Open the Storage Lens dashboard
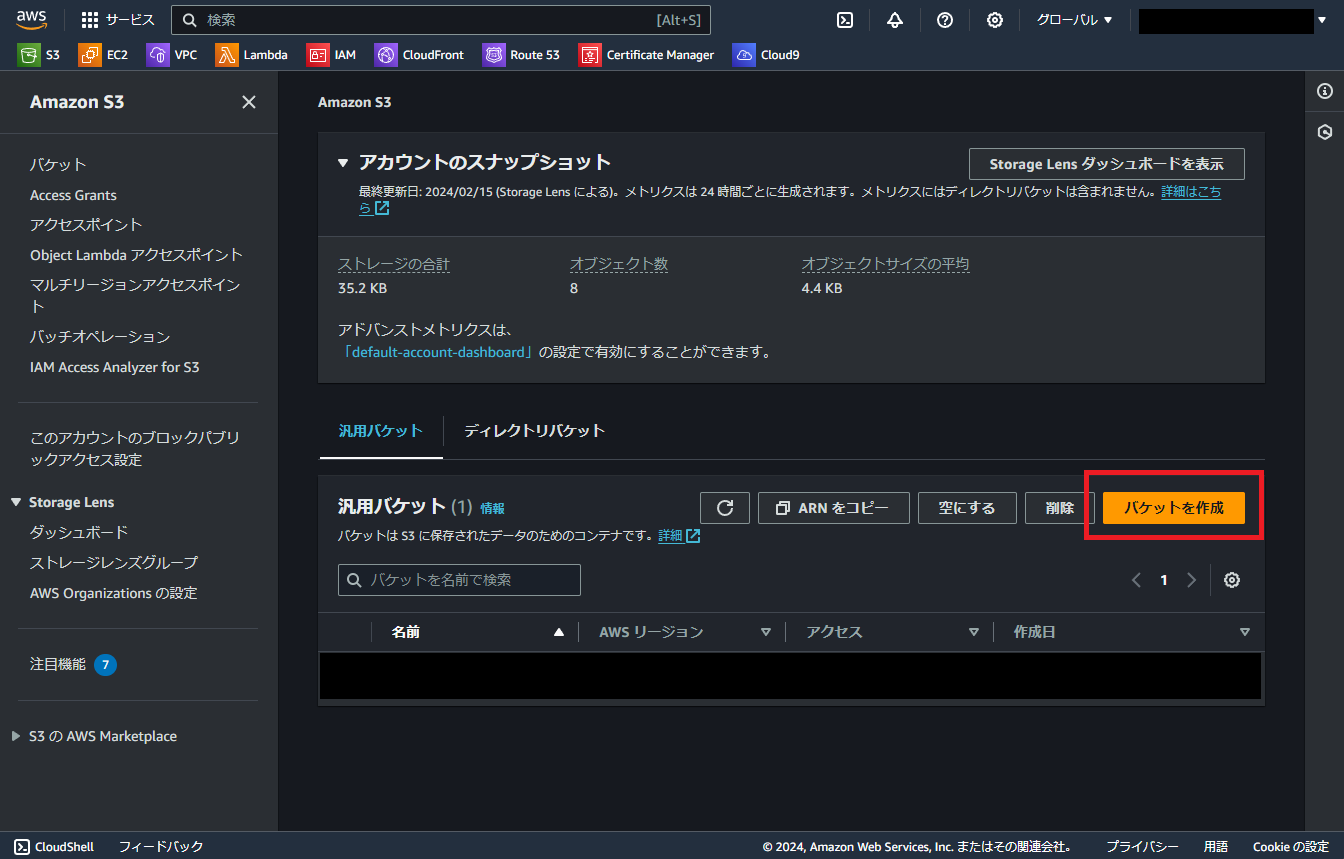Viewport: 1344px width, 859px height. point(1106,163)
